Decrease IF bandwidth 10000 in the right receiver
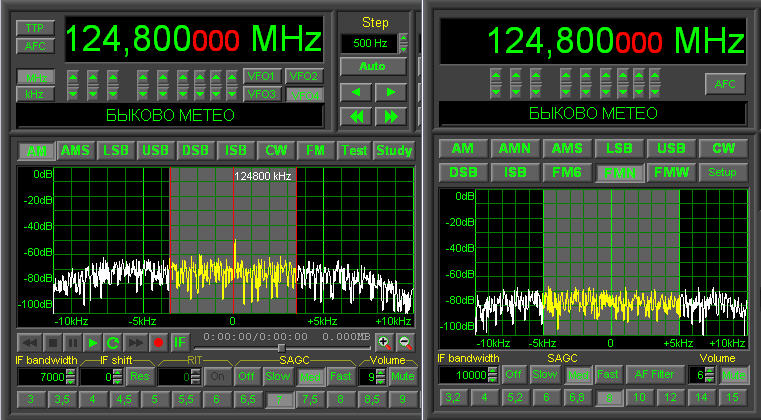 (x=492, y=379)
